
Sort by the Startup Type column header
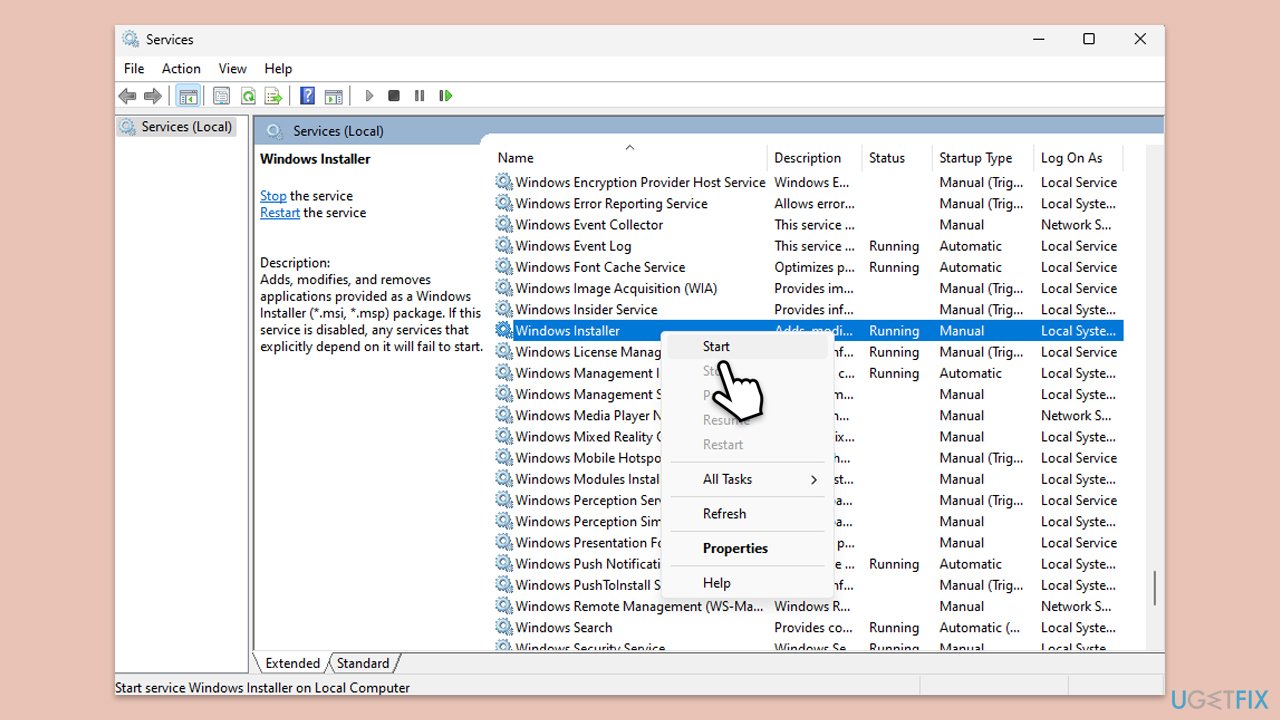pos(983,158)
